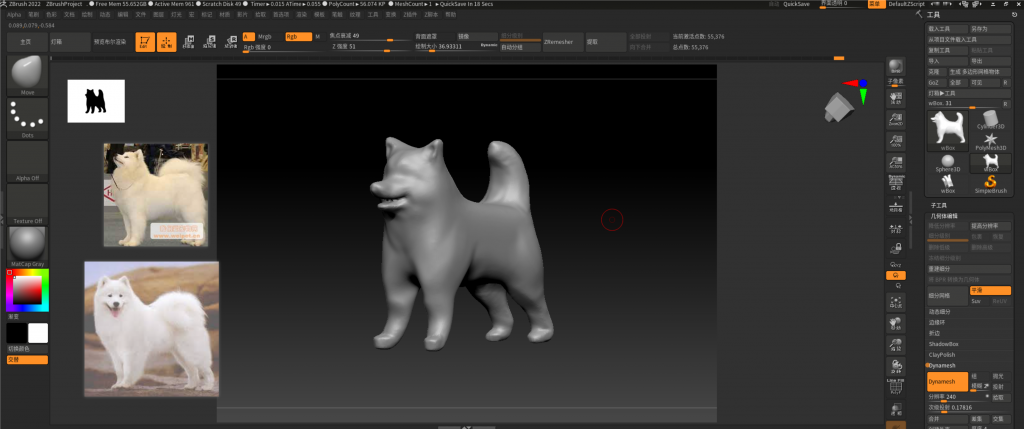Screen dimensions: 1024x429
Task: Click the MatCap Gray material sphere
Action: 27,244
